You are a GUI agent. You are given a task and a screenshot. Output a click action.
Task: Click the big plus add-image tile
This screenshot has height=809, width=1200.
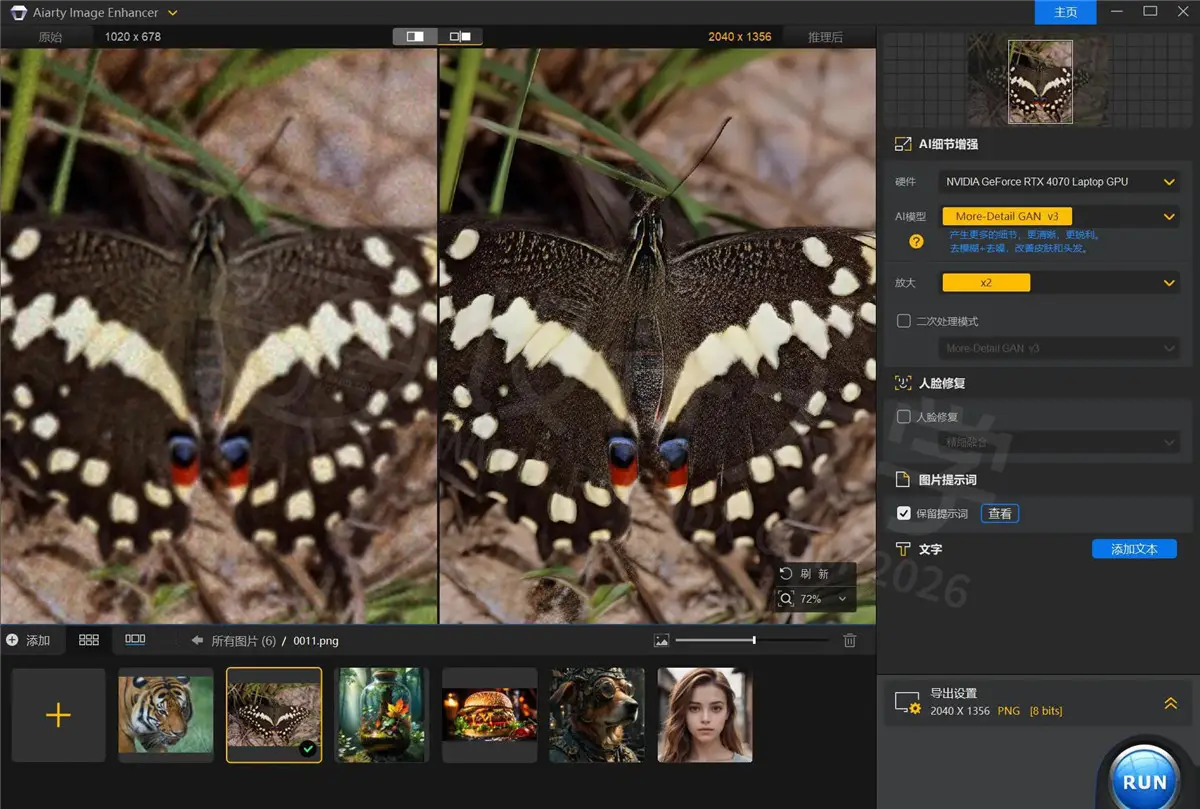coord(59,715)
